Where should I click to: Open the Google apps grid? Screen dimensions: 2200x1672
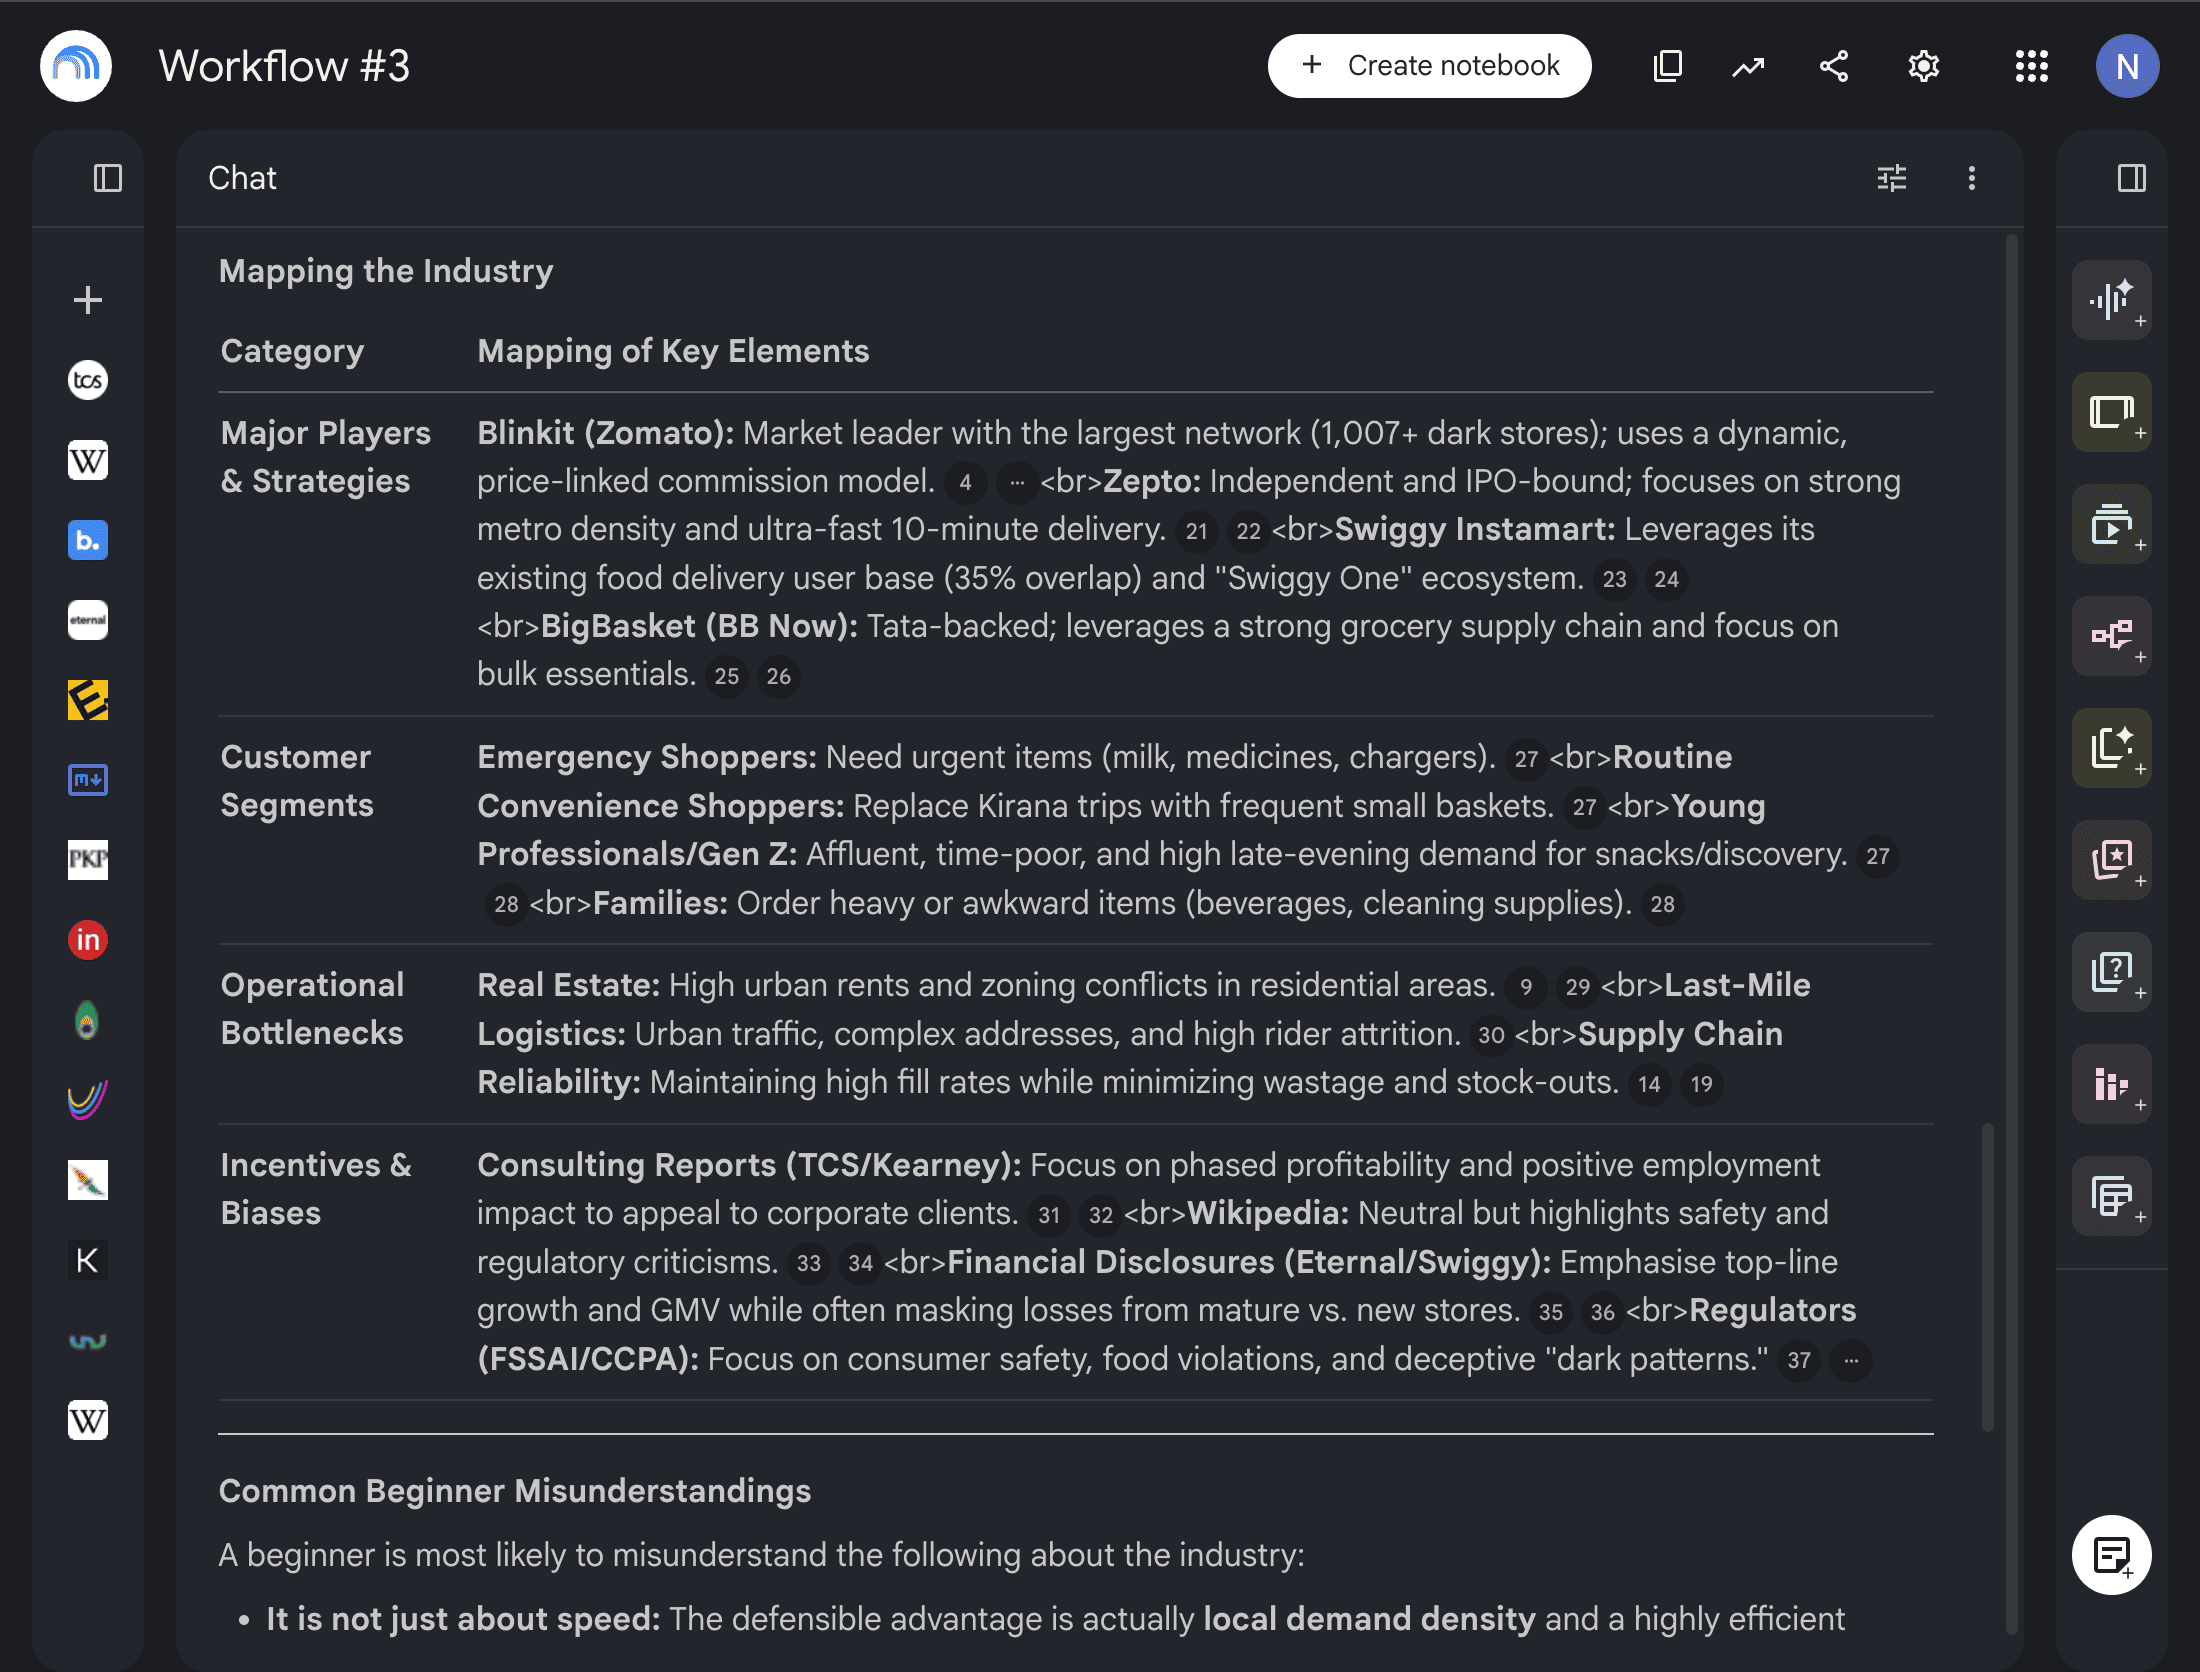pos(2031,66)
